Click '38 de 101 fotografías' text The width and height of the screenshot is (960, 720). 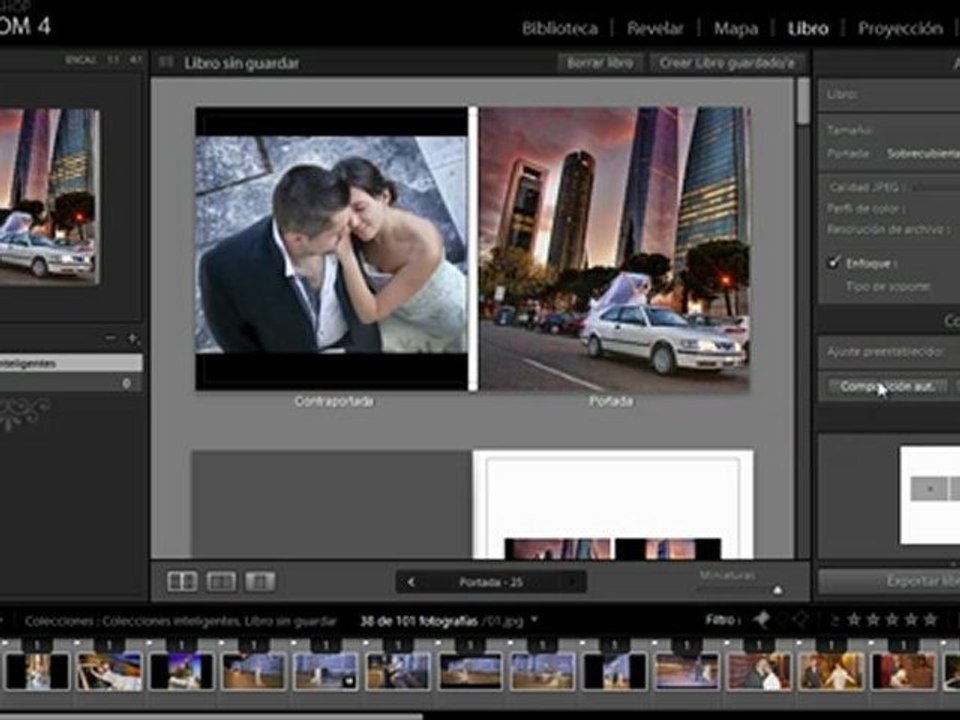(x=419, y=621)
